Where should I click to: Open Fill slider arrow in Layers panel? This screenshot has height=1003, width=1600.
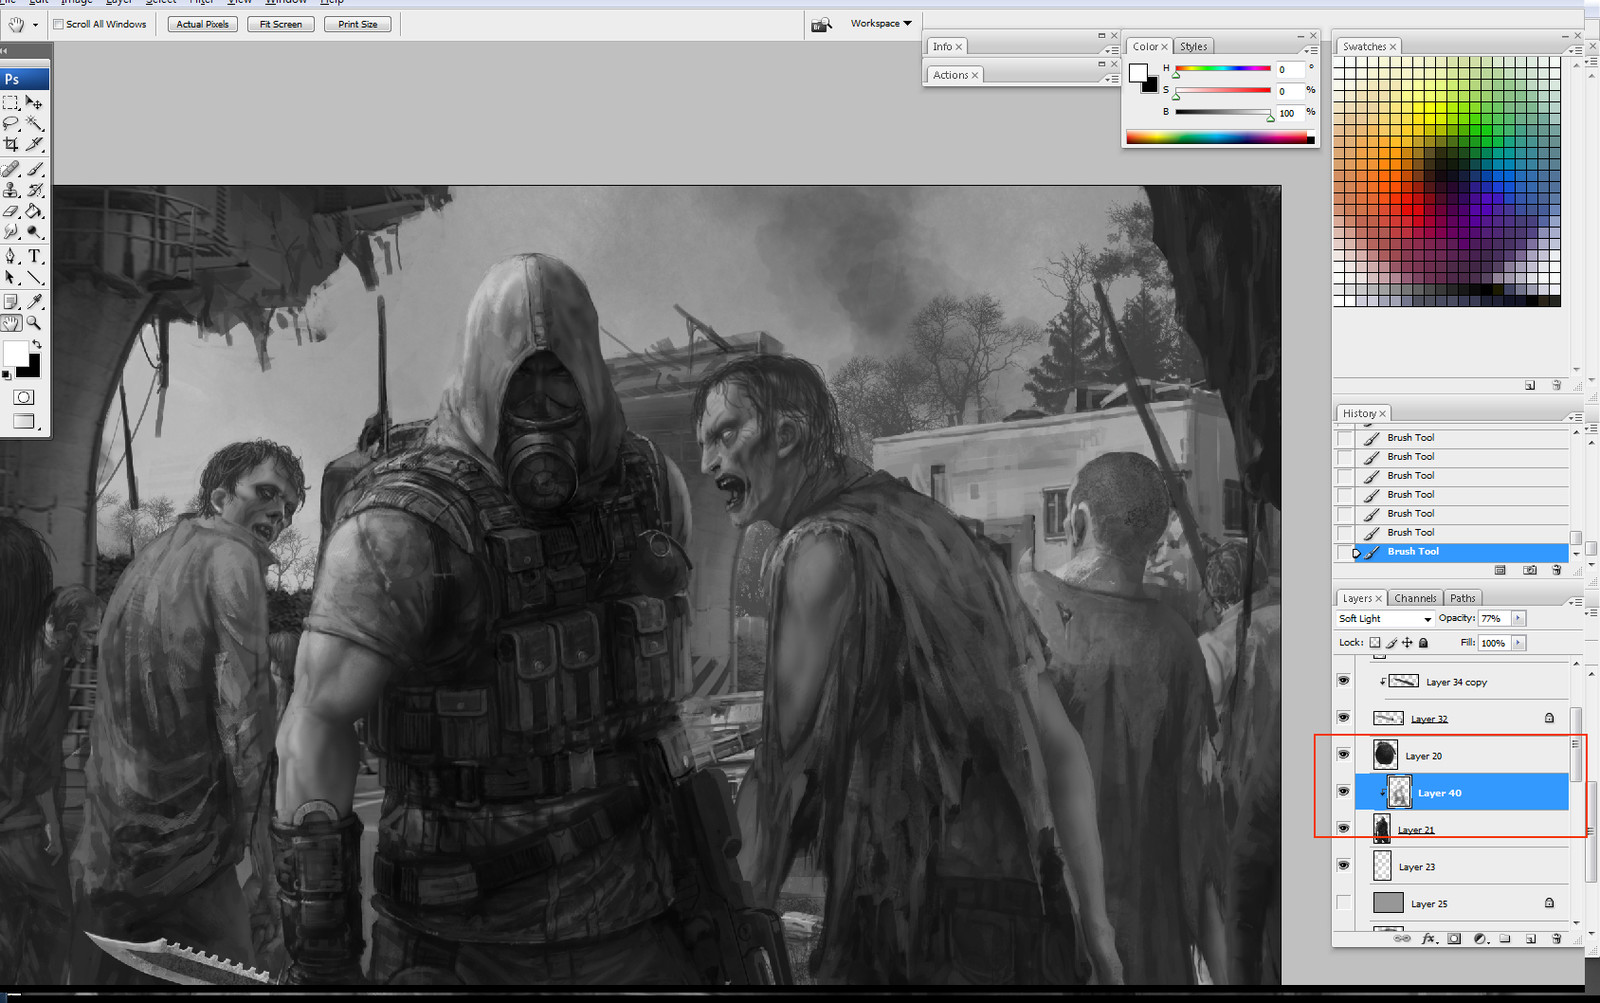pos(1518,643)
